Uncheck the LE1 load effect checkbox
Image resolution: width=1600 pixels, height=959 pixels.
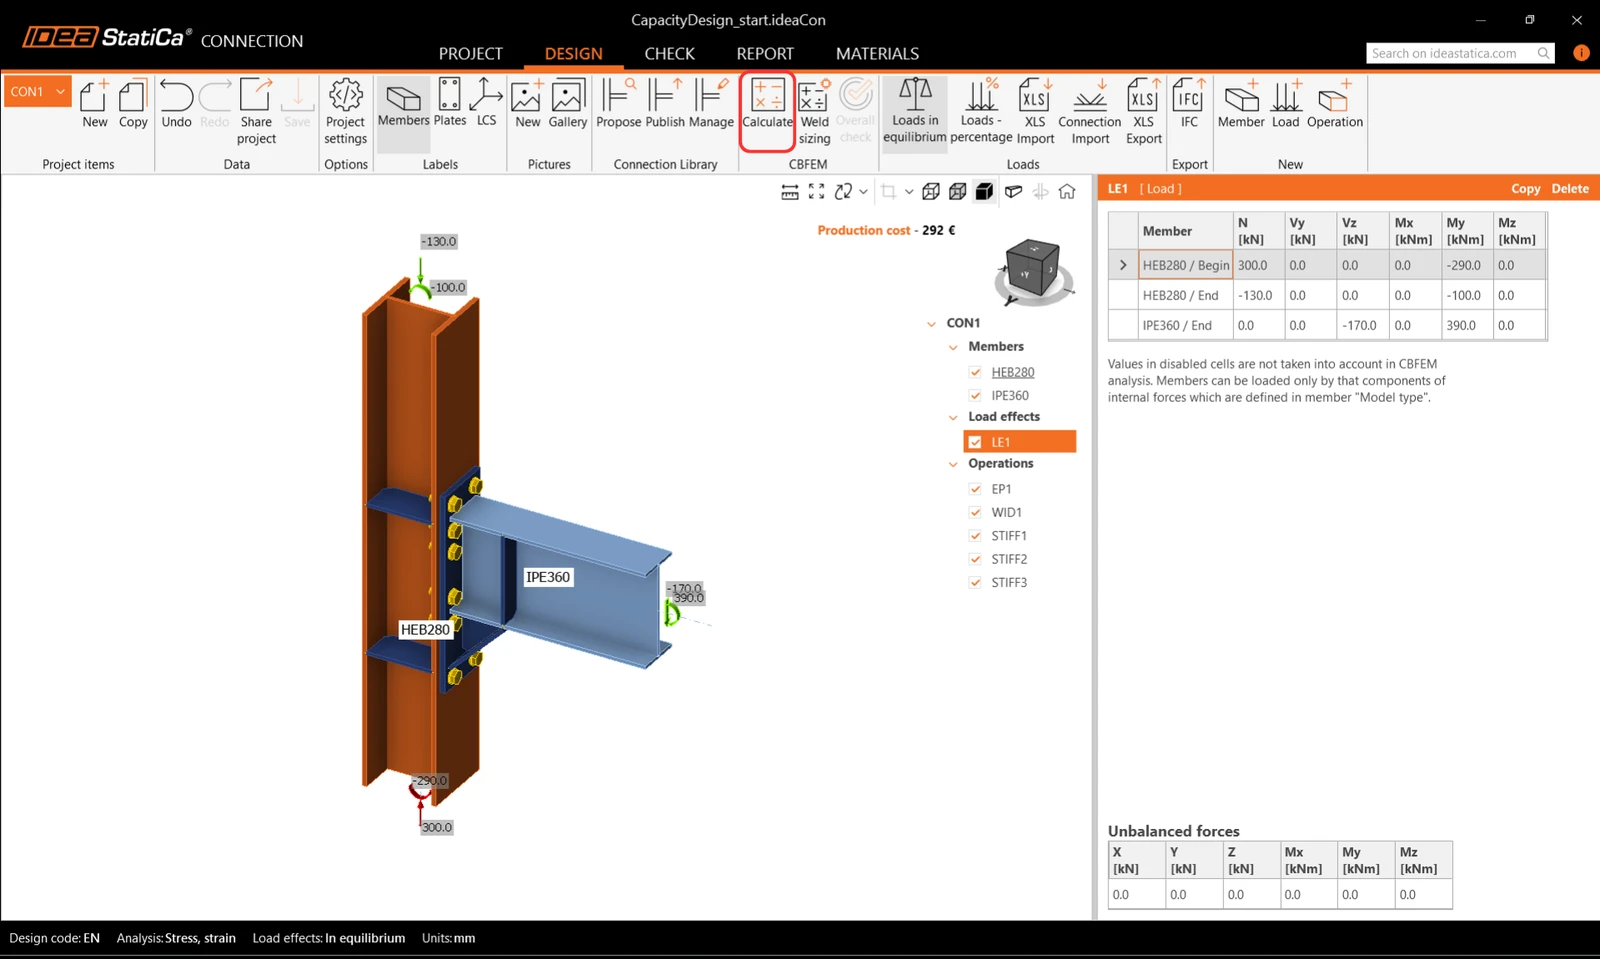(975, 442)
